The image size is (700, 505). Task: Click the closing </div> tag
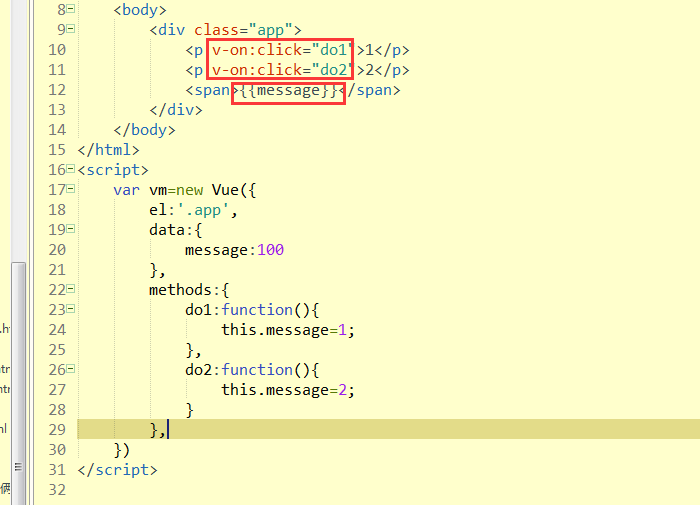click(x=176, y=110)
